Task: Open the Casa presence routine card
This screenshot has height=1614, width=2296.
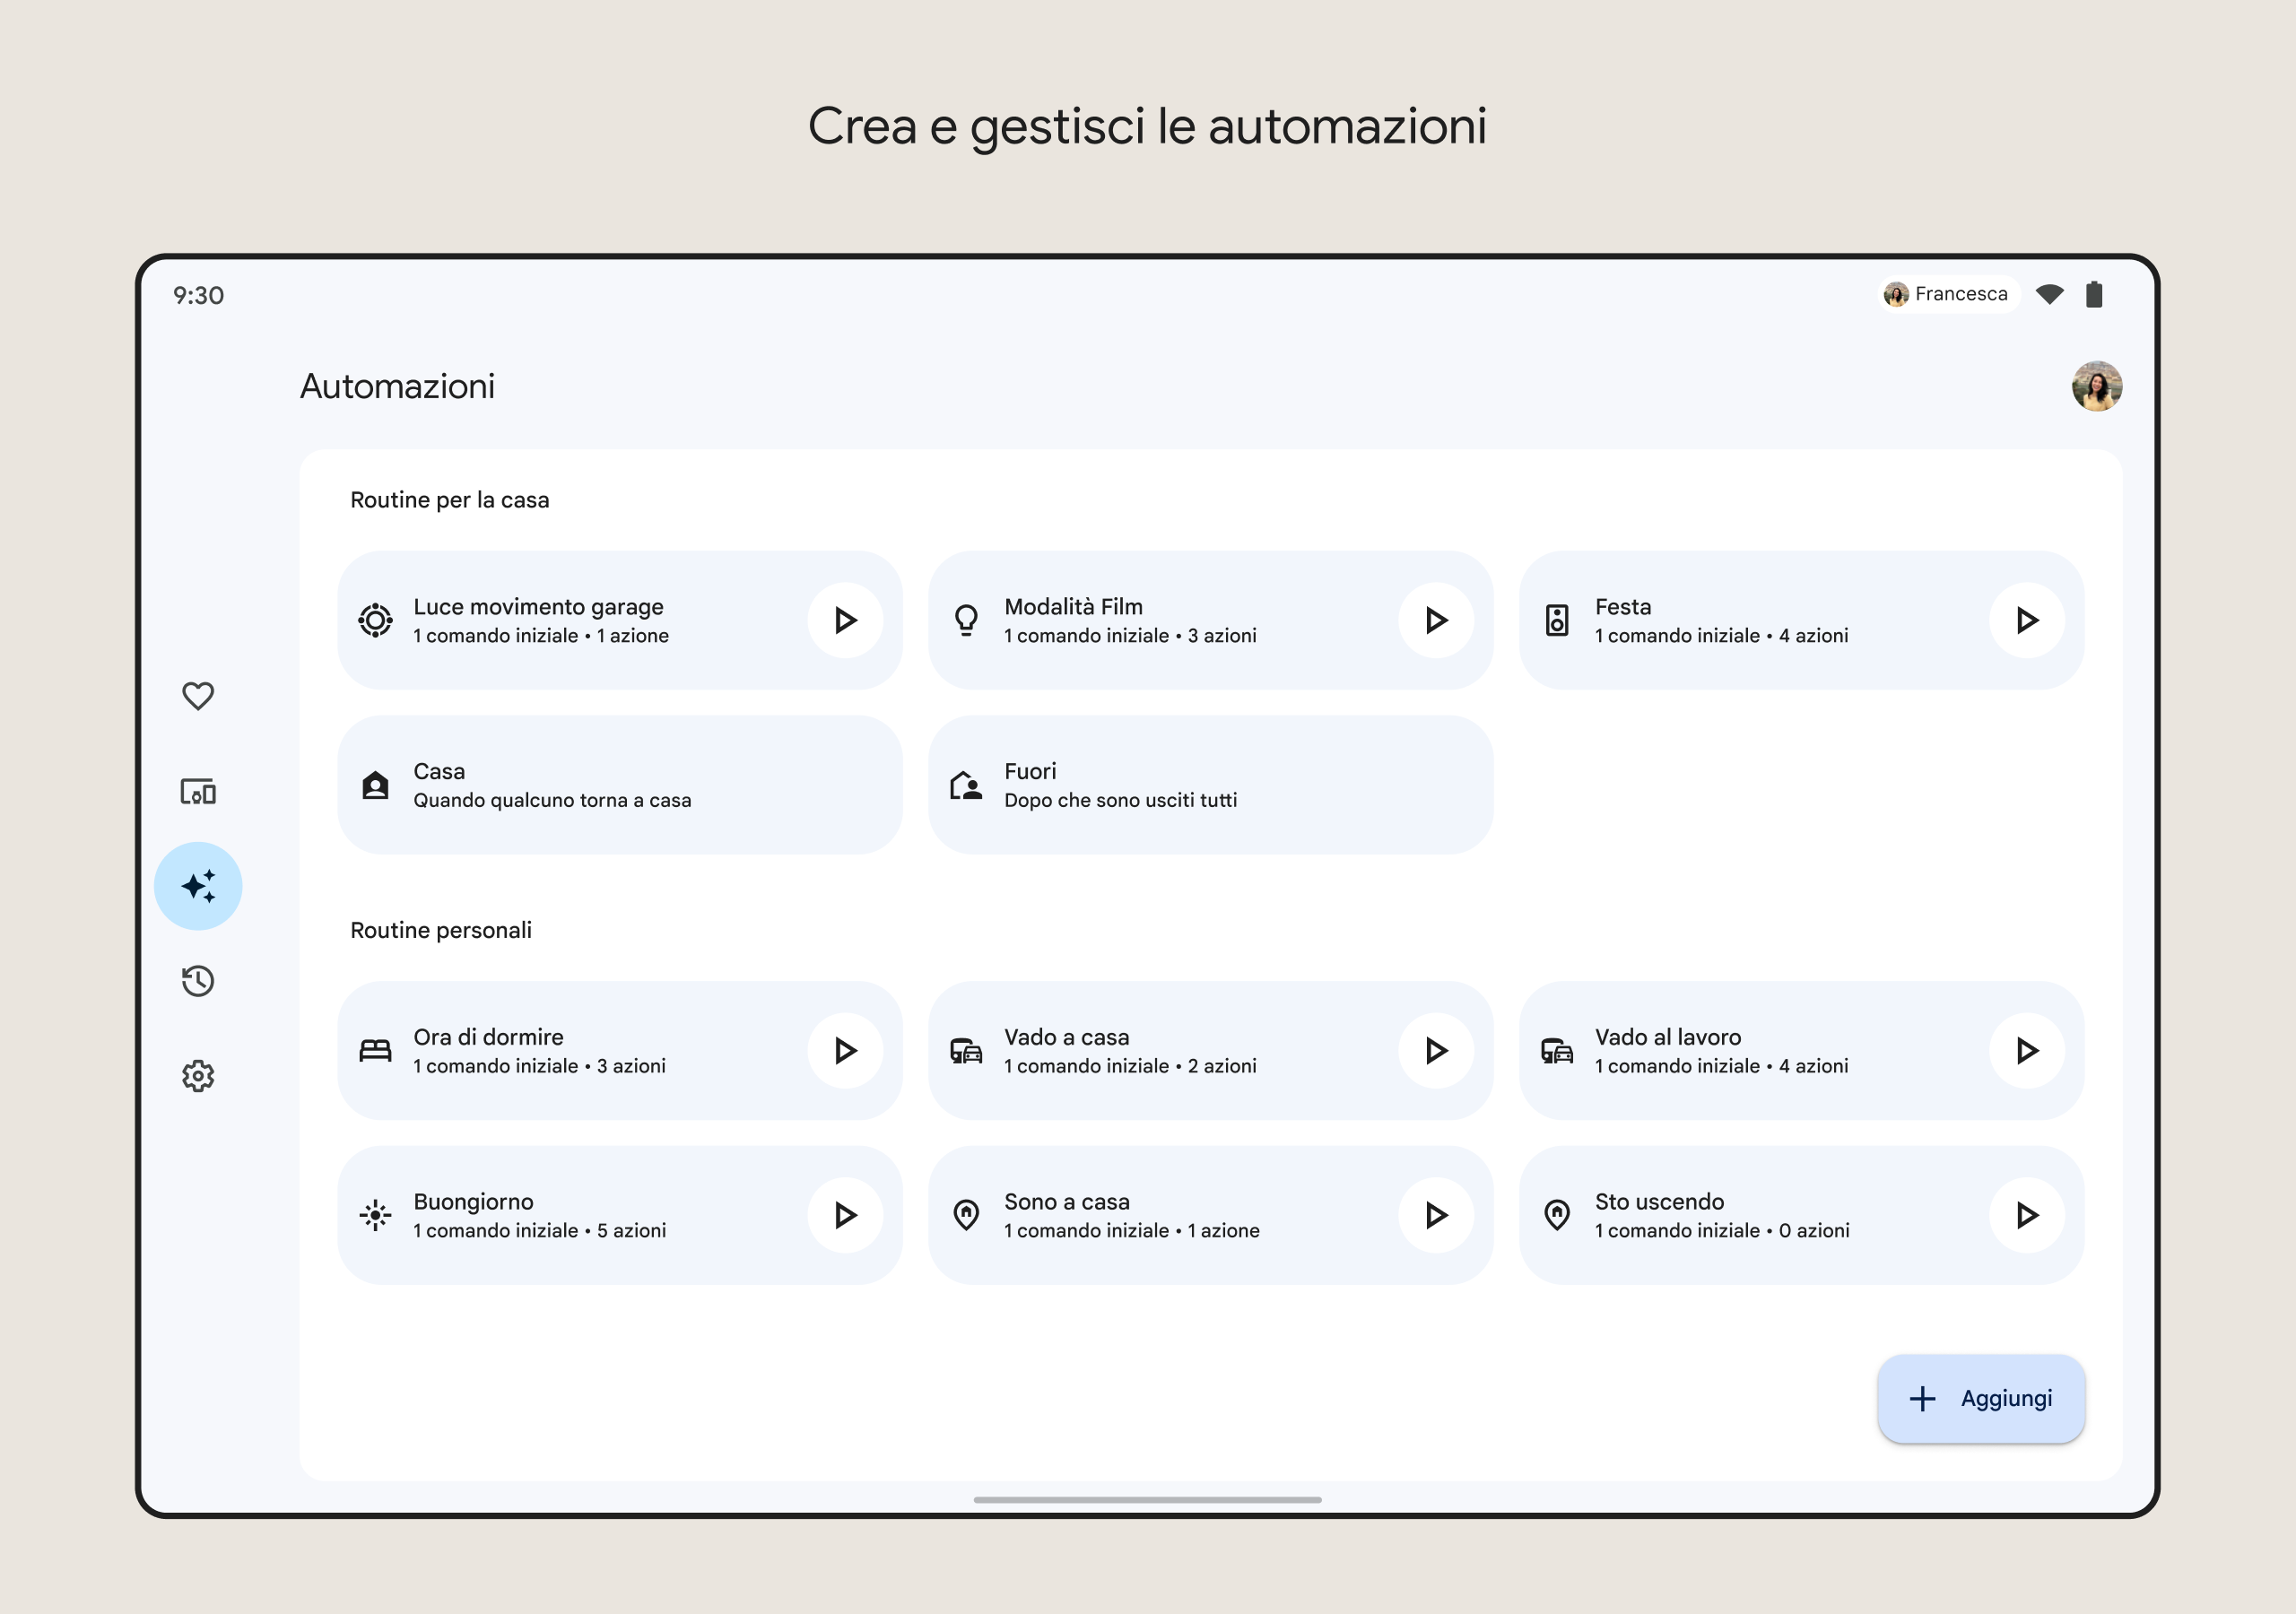Action: point(620,785)
